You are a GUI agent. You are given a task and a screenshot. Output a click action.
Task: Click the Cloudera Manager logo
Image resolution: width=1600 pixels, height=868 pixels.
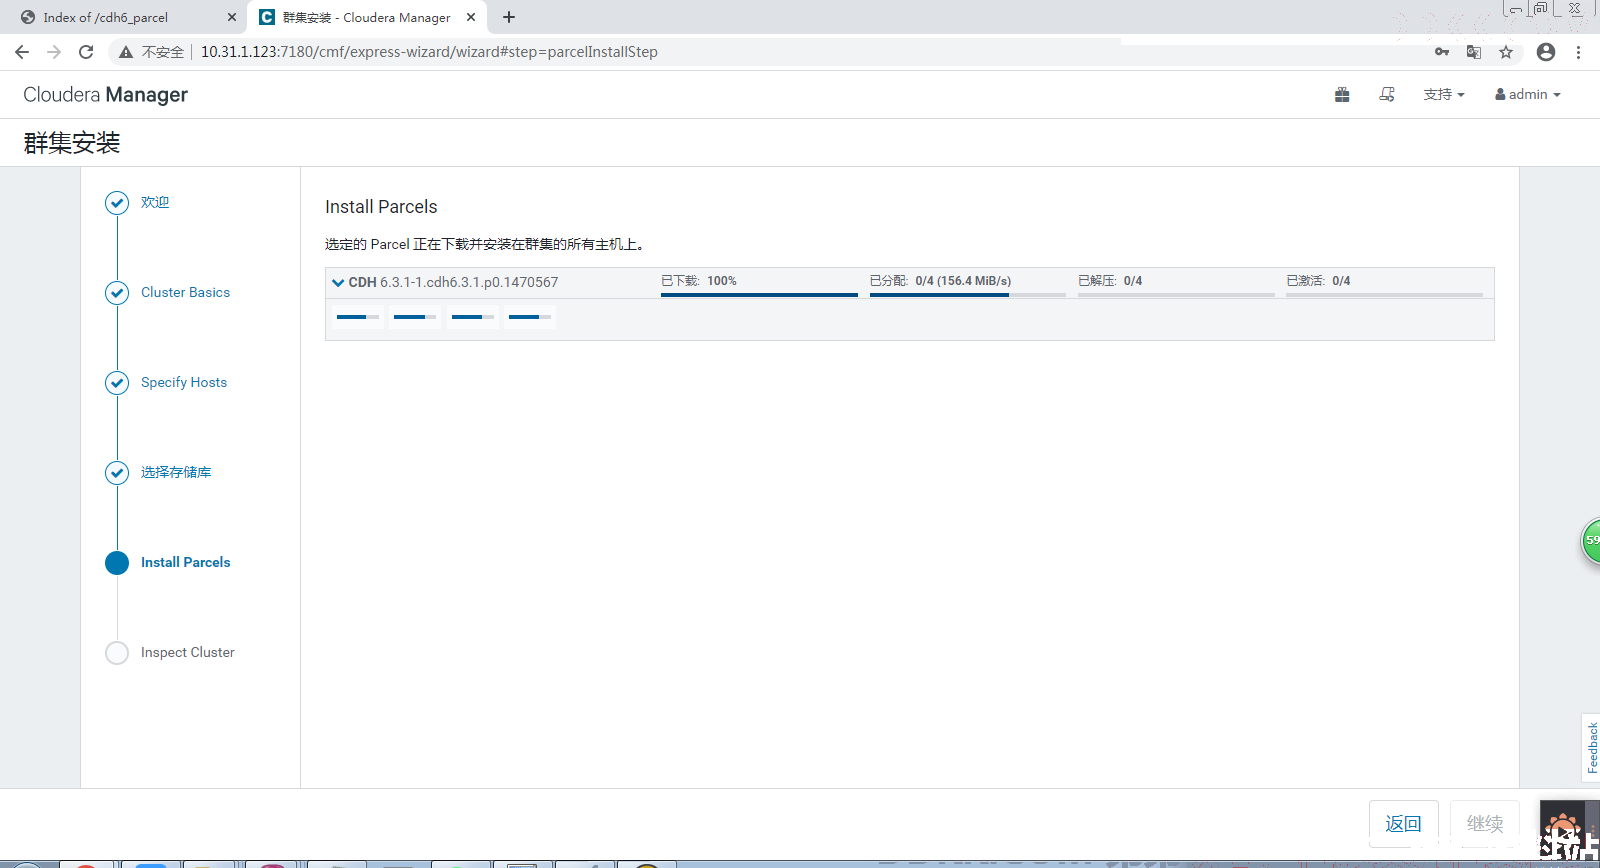105,94
